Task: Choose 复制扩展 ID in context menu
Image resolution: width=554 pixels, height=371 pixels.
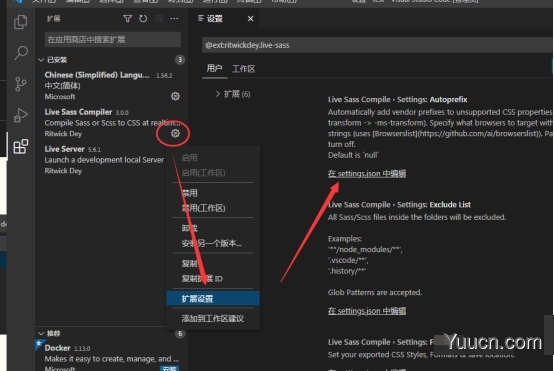Action: click(213, 278)
